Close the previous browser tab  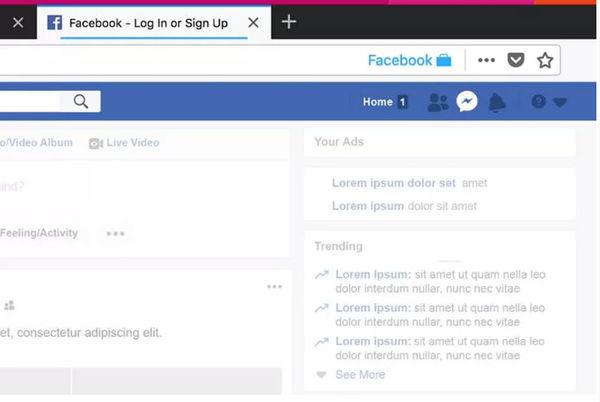point(18,23)
